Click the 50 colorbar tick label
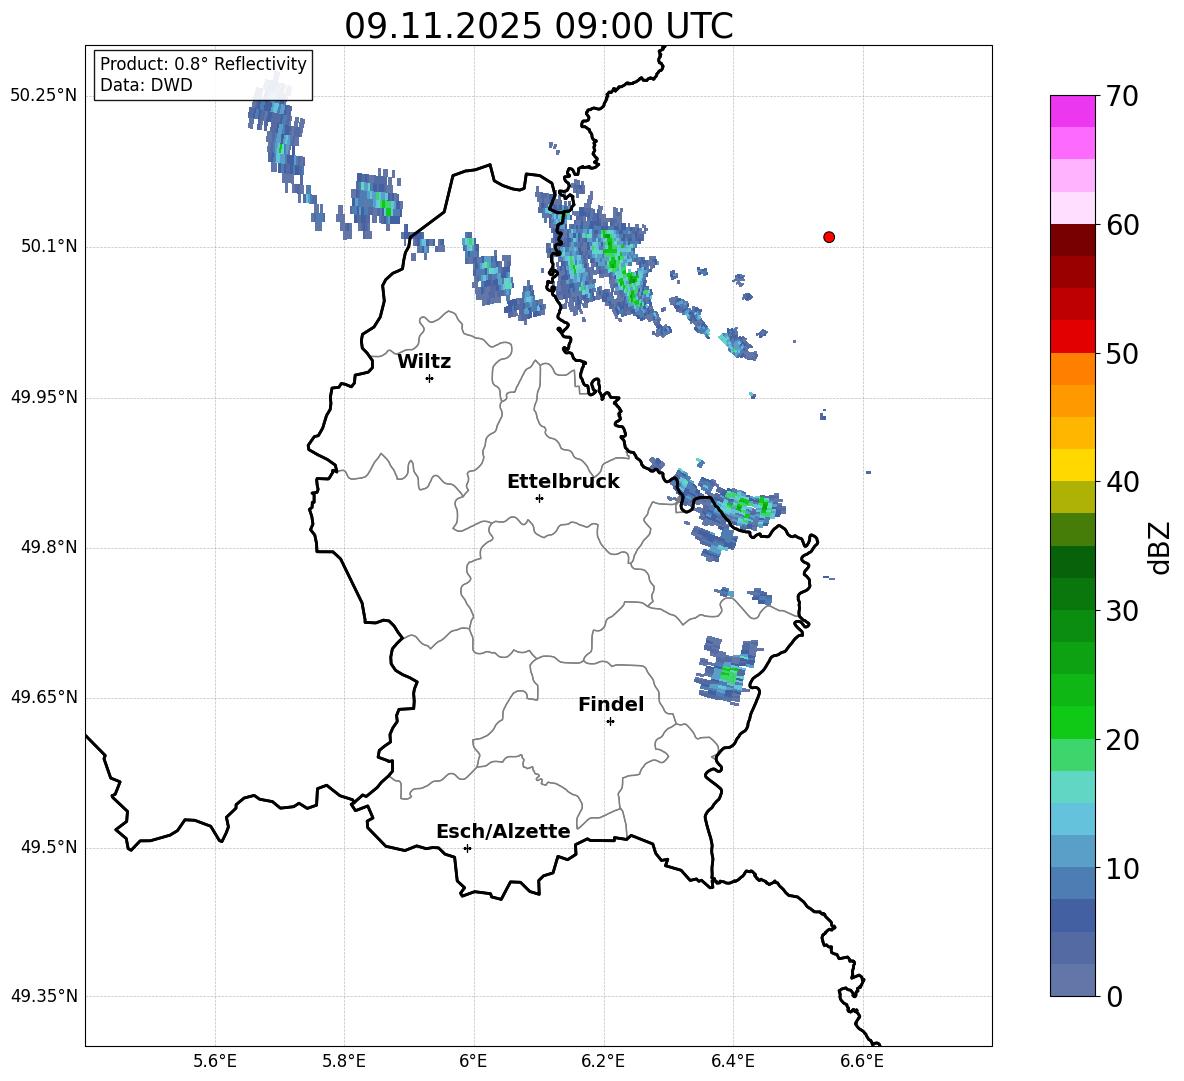Image resolution: width=1184 pixels, height=1081 pixels. coord(1122,353)
